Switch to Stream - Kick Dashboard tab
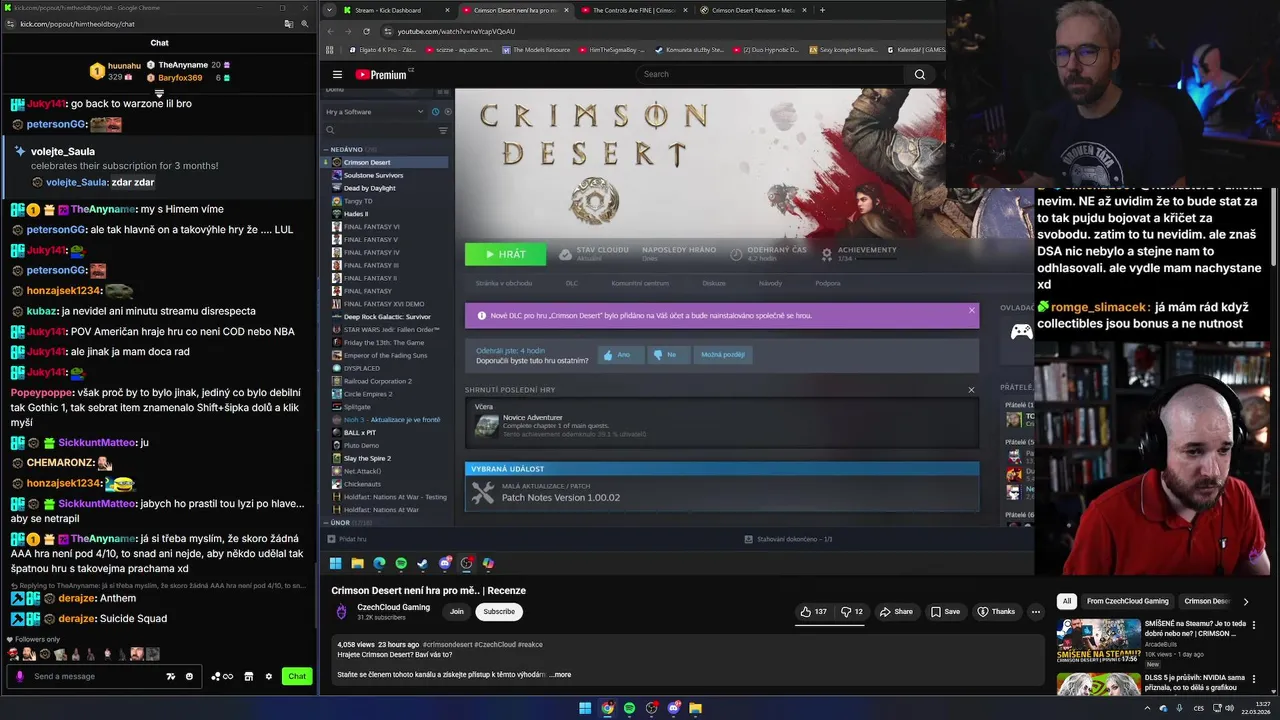The width and height of the screenshot is (1280, 720). [396, 10]
